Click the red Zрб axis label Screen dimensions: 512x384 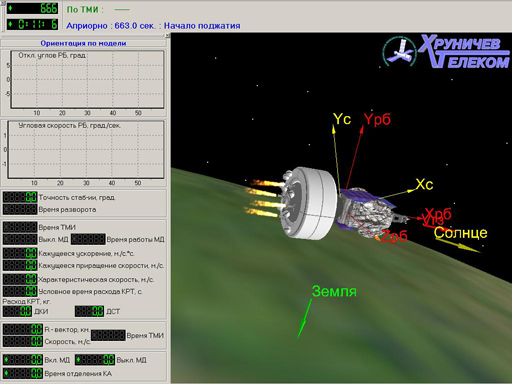(x=394, y=236)
